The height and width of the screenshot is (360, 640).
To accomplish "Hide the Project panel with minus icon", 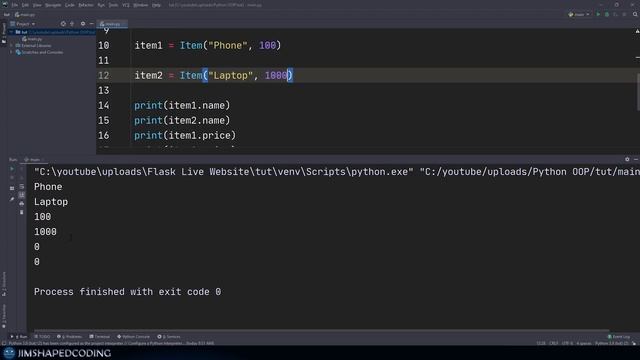I will click(x=91, y=24).
